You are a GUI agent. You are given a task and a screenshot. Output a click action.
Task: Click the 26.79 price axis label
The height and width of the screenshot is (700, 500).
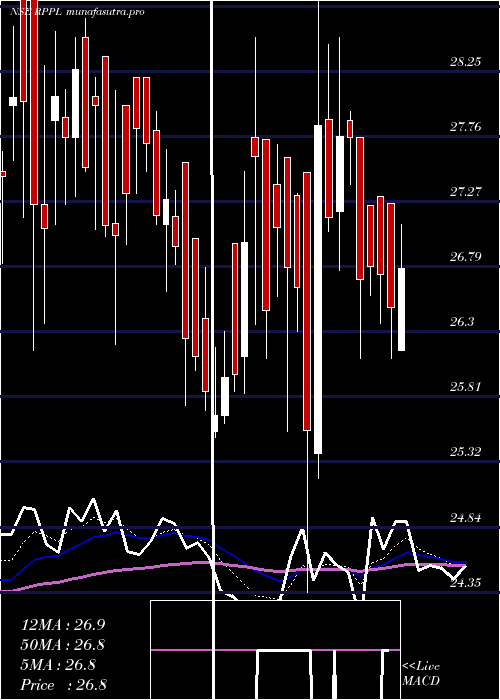465,257
